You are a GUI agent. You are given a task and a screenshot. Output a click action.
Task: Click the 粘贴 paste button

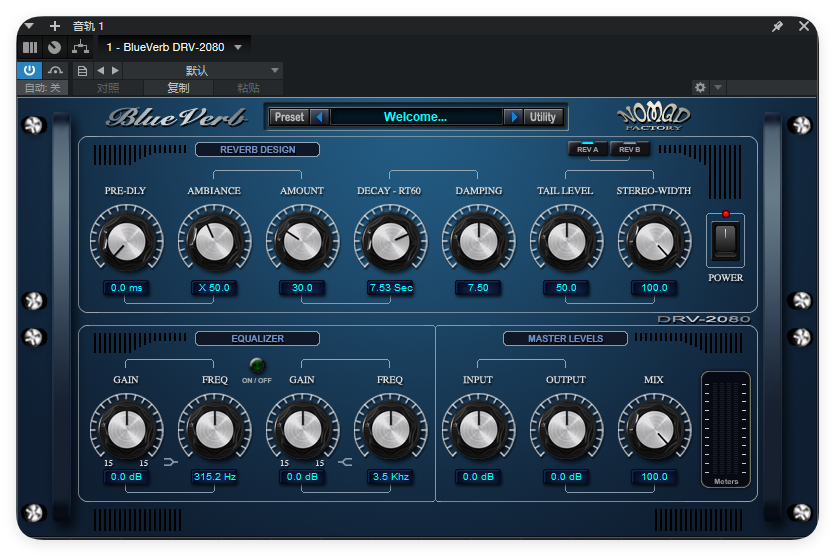pos(248,87)
